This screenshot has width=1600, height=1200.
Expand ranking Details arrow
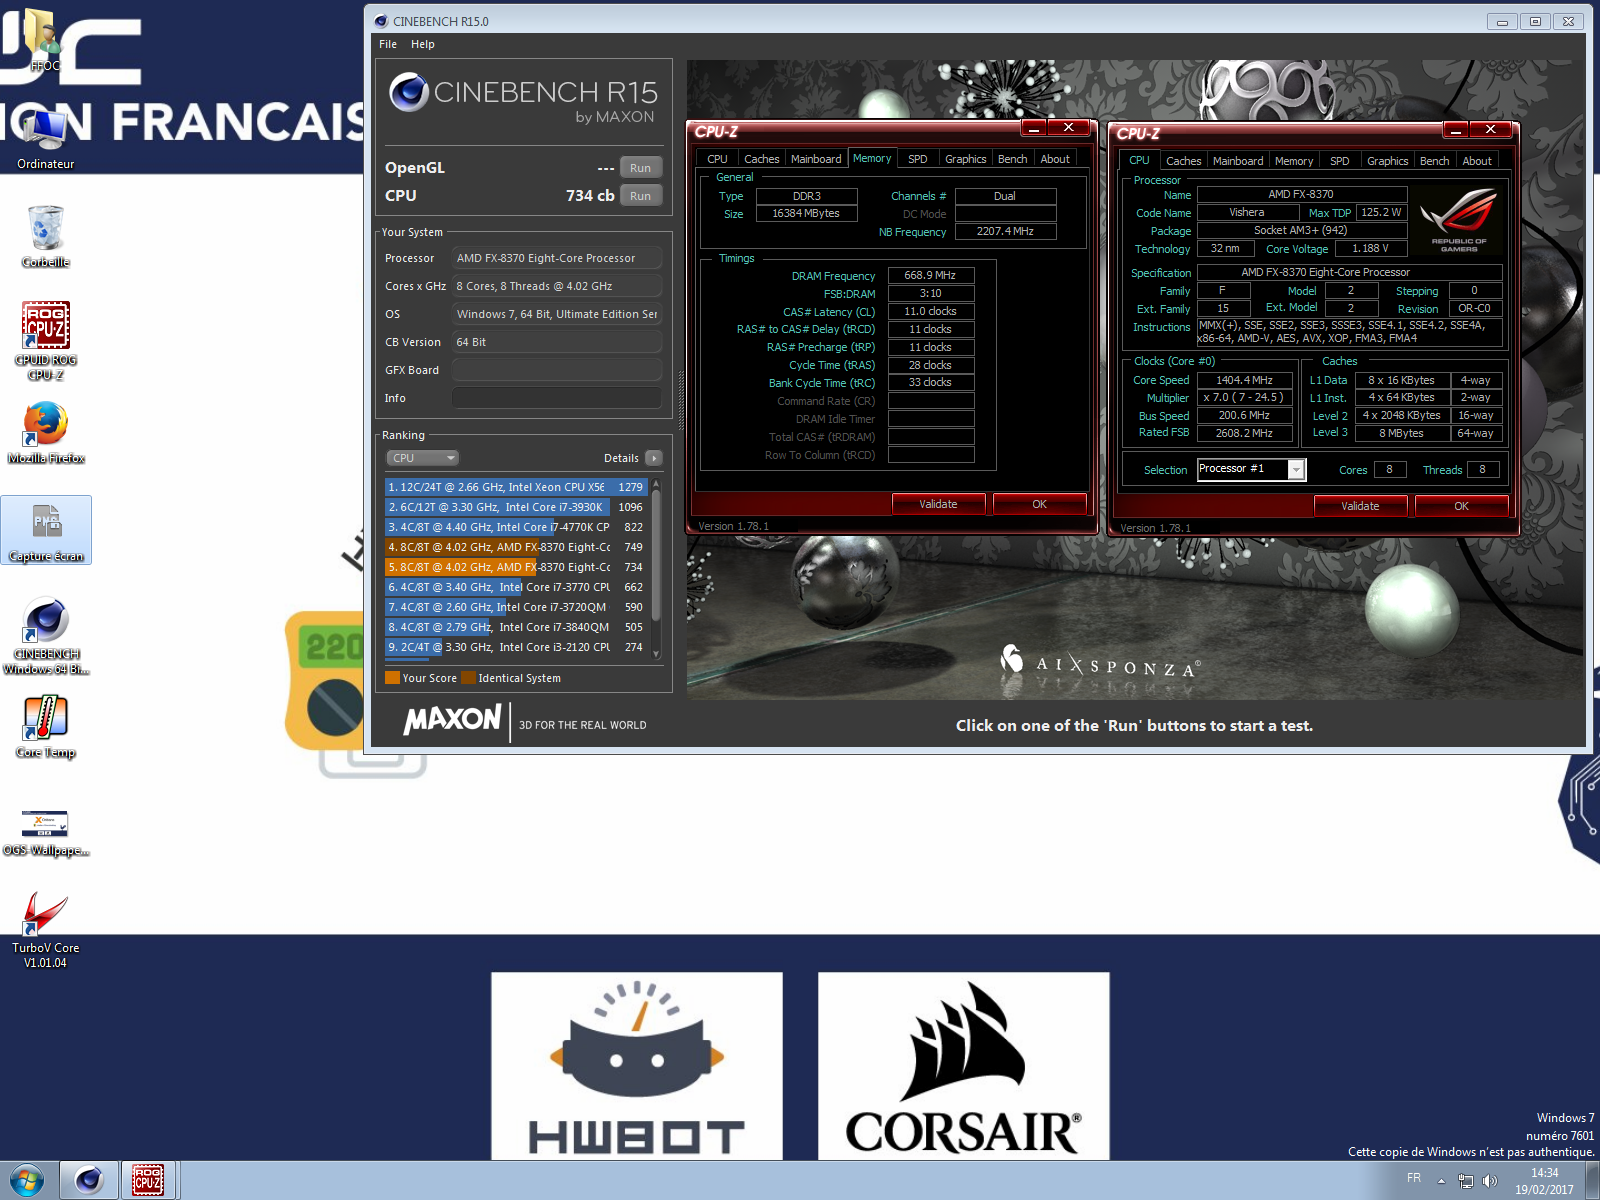click(654, 458)
